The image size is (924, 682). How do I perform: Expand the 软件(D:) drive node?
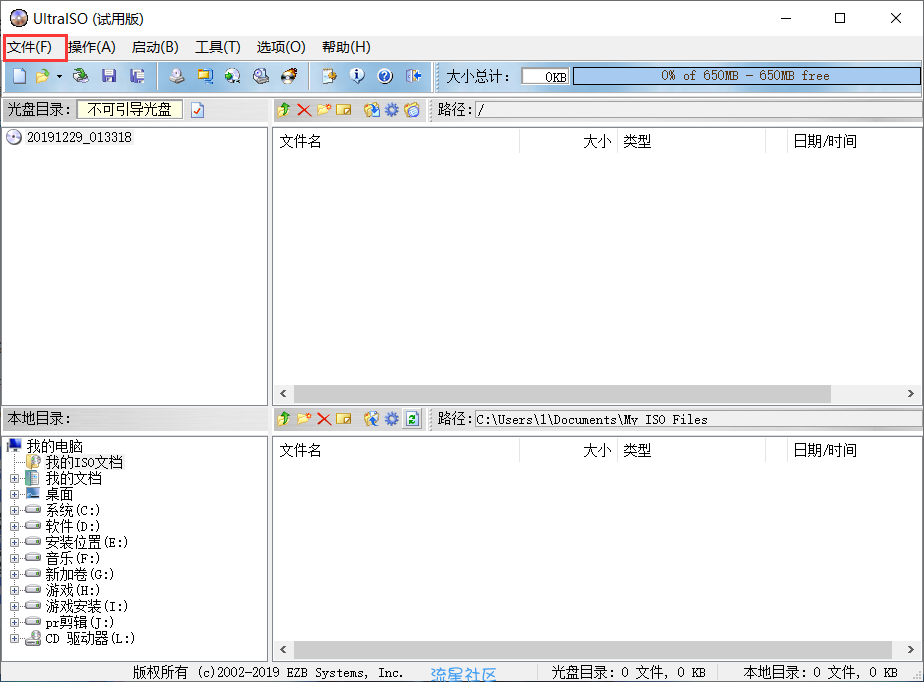[x=15, y=526]
